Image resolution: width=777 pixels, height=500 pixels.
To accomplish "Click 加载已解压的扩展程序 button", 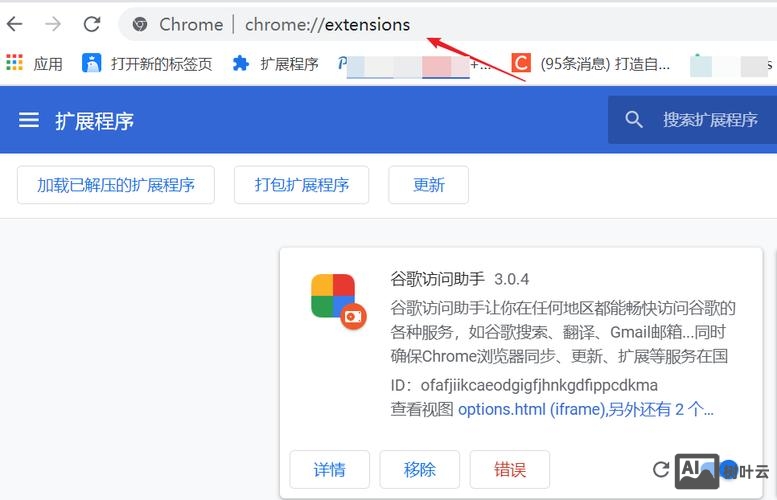I will pos(116,185).
